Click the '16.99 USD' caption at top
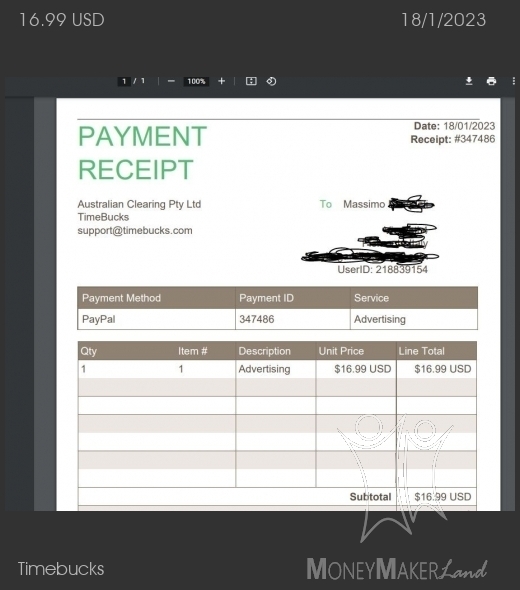The height and width of the screenshot is (590, 520). tap(62, 20)
